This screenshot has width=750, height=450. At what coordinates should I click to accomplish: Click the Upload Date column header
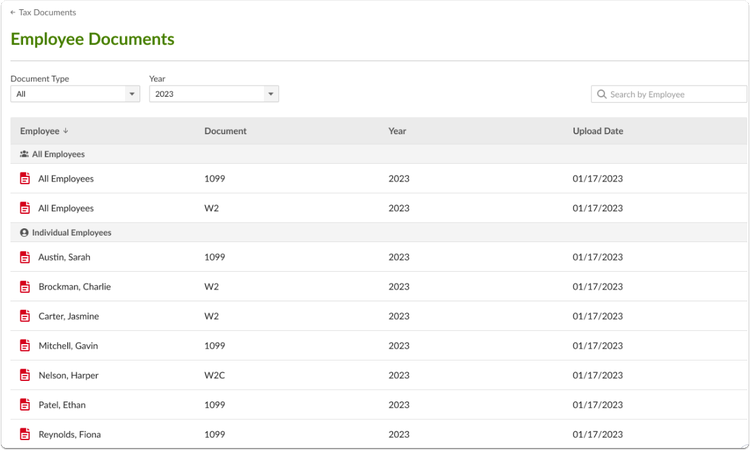598,131
